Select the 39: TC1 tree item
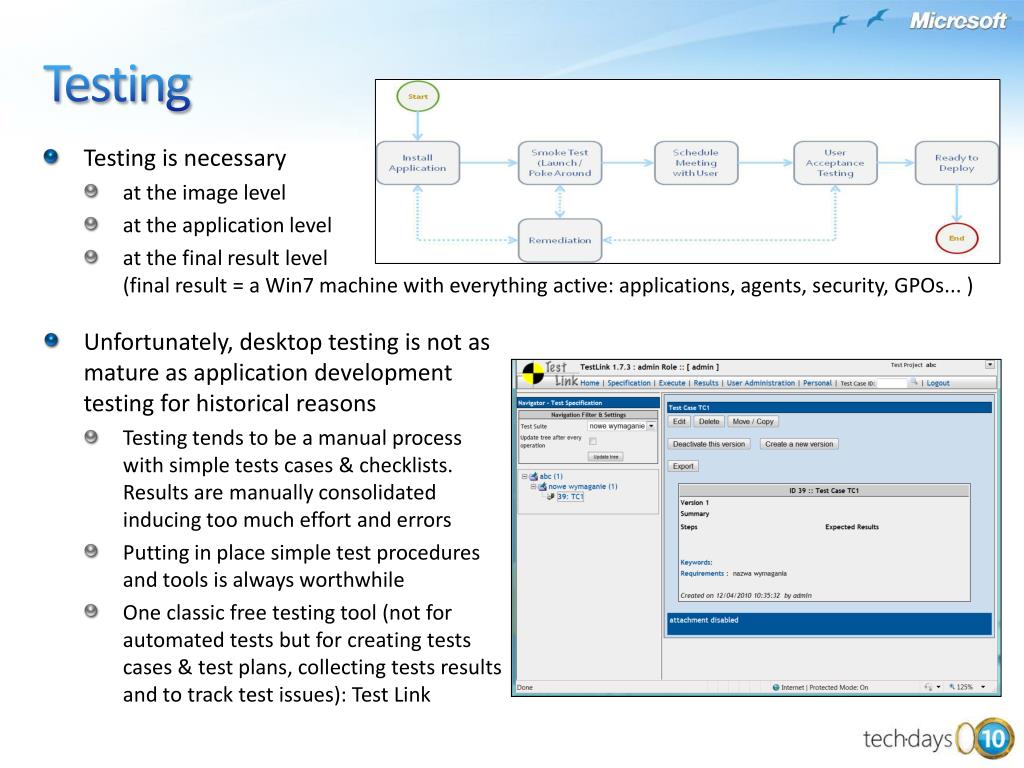 pyautogui.click(x=570, y=497)
